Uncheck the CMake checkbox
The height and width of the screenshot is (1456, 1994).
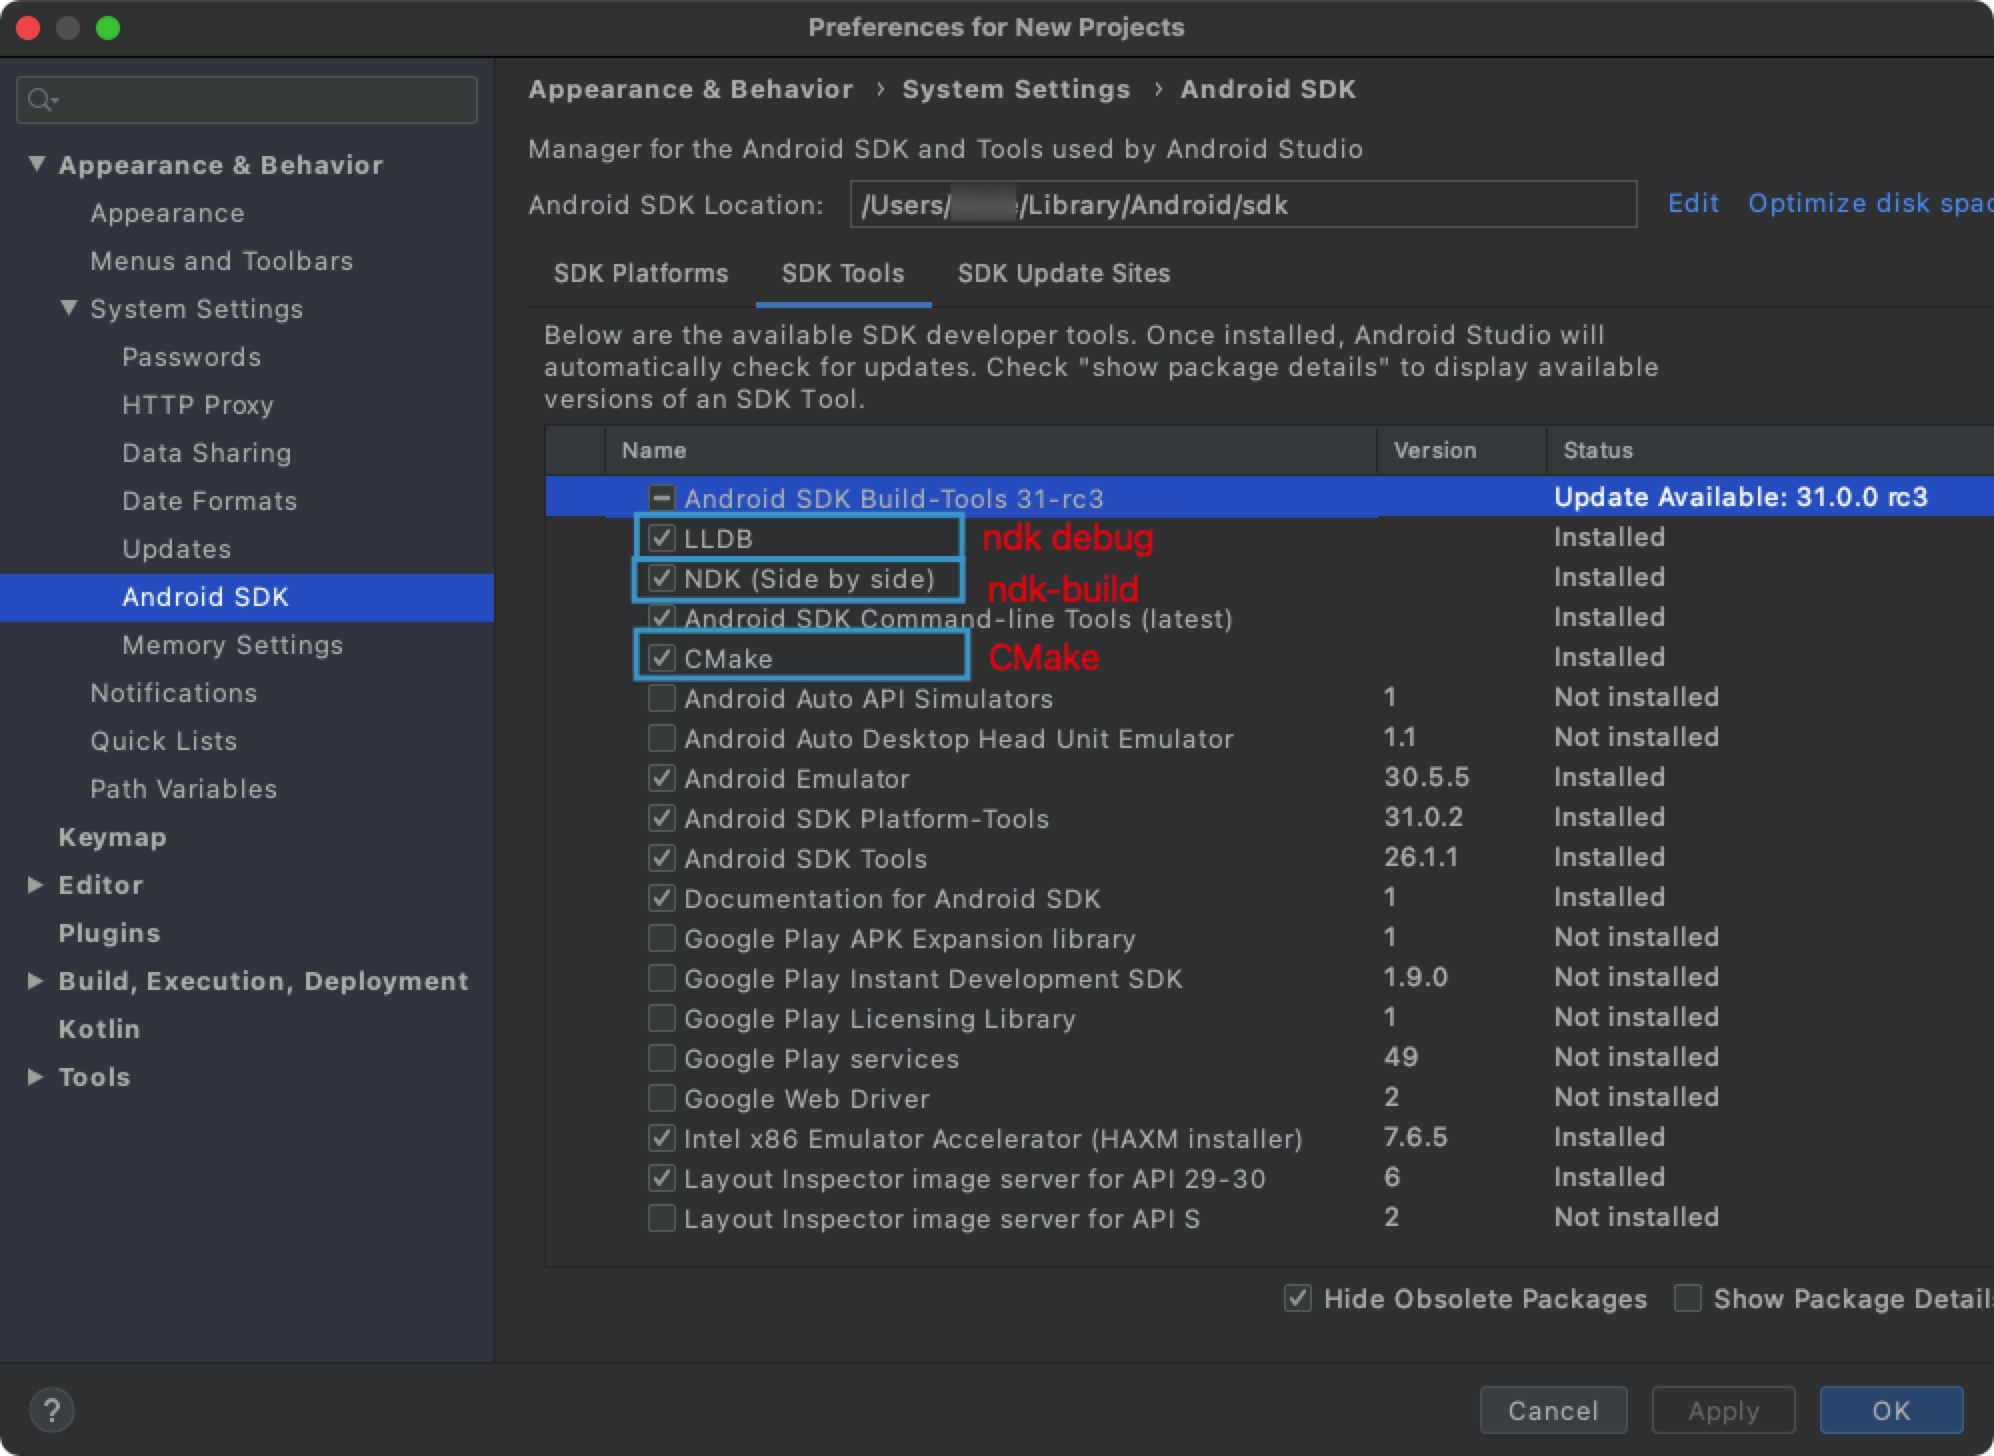click(x=661, y=658)
